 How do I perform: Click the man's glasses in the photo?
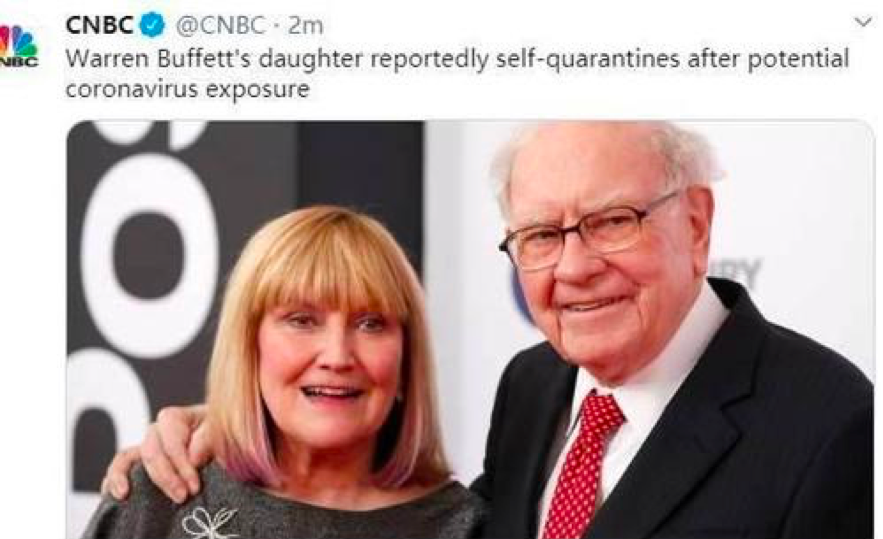point(588,231)
